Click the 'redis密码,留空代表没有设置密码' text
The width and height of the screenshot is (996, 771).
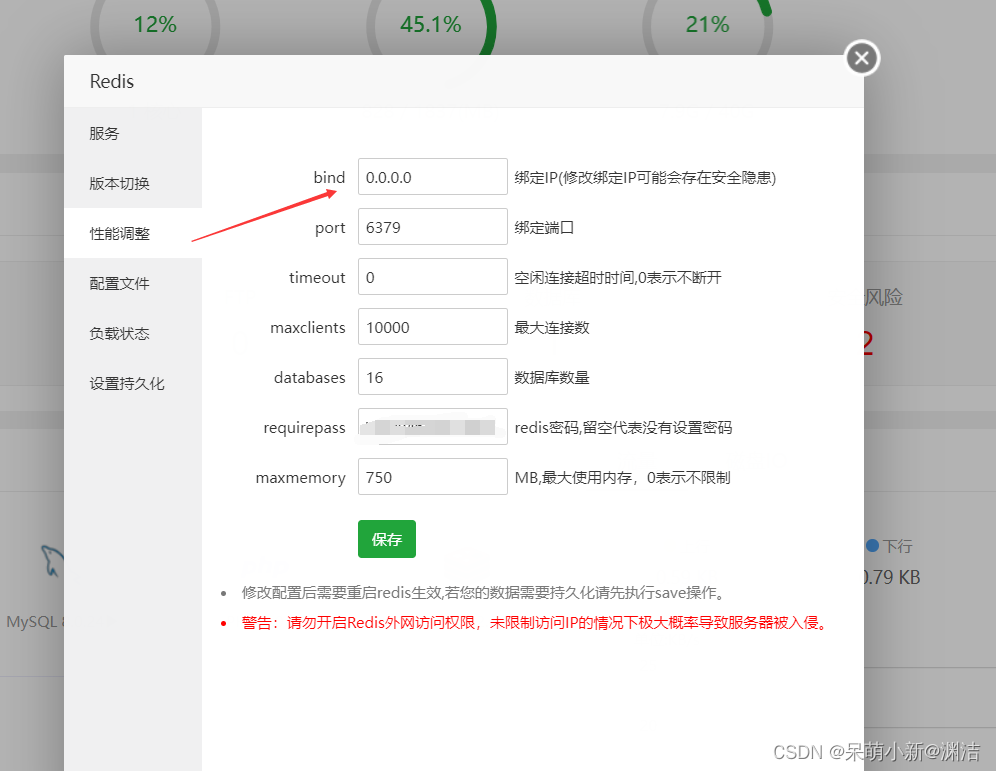coord(623,428)
